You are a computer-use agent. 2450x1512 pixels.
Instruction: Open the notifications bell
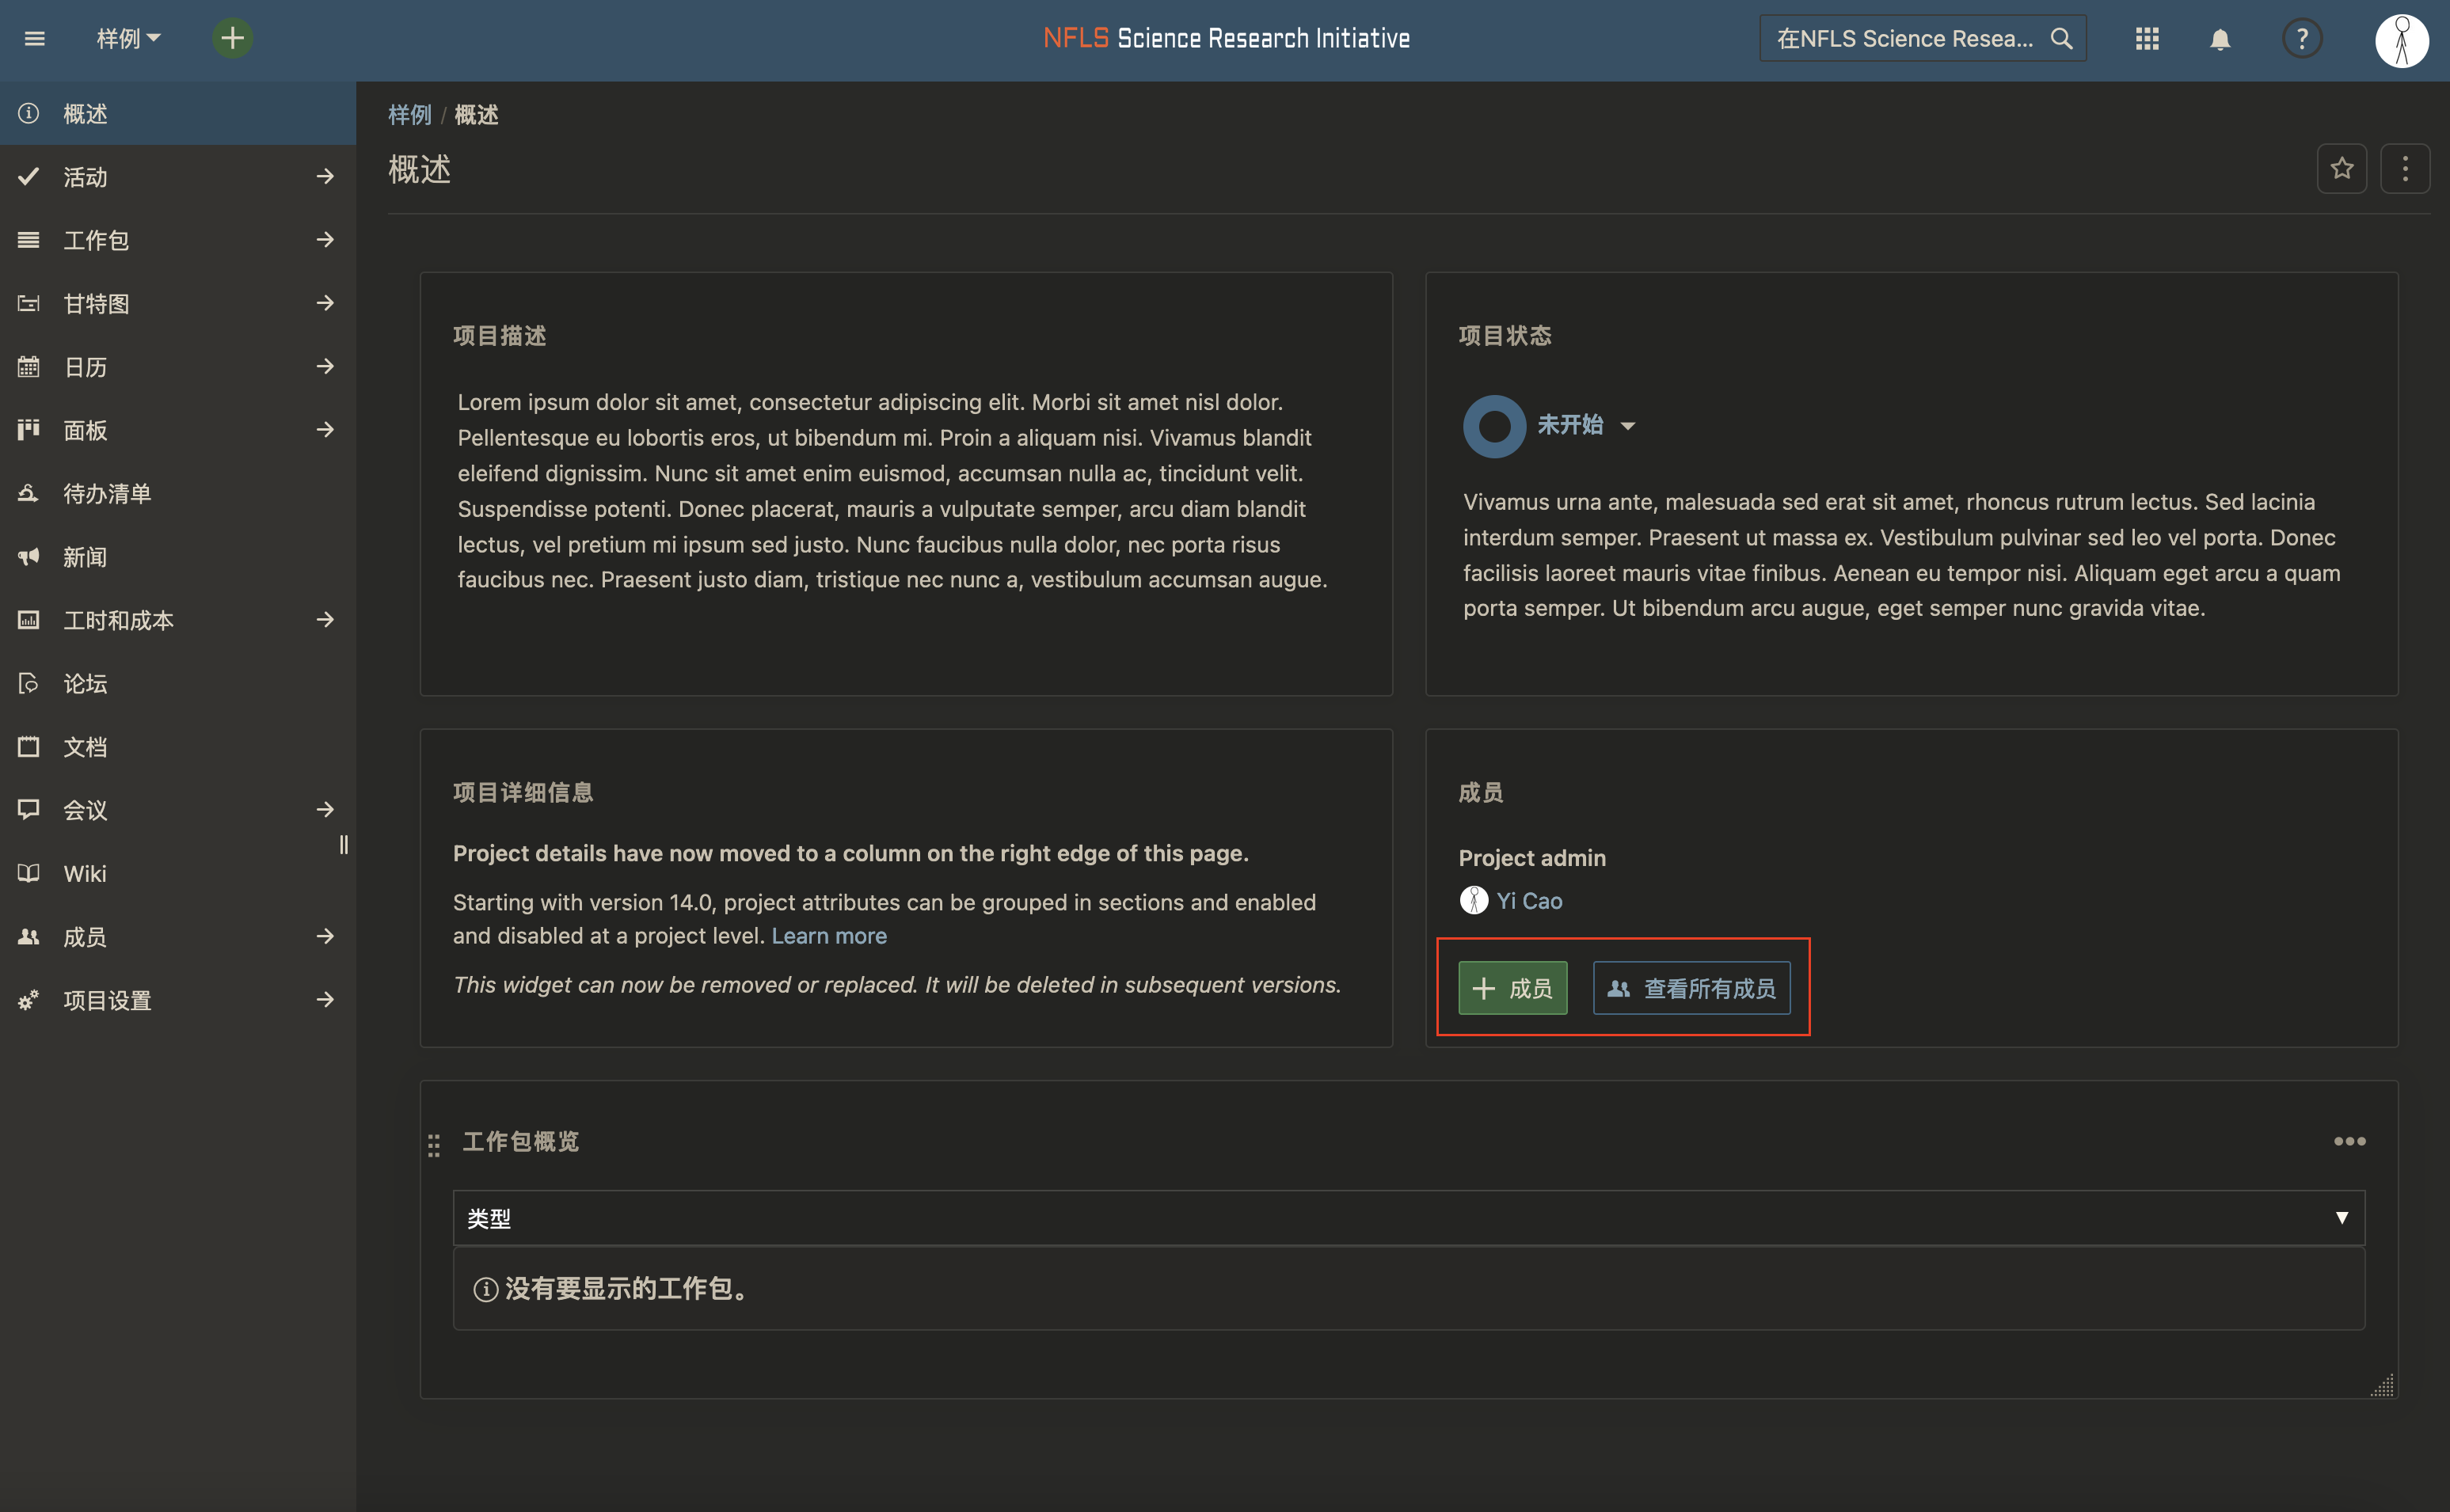click(x=2220, y=39)
